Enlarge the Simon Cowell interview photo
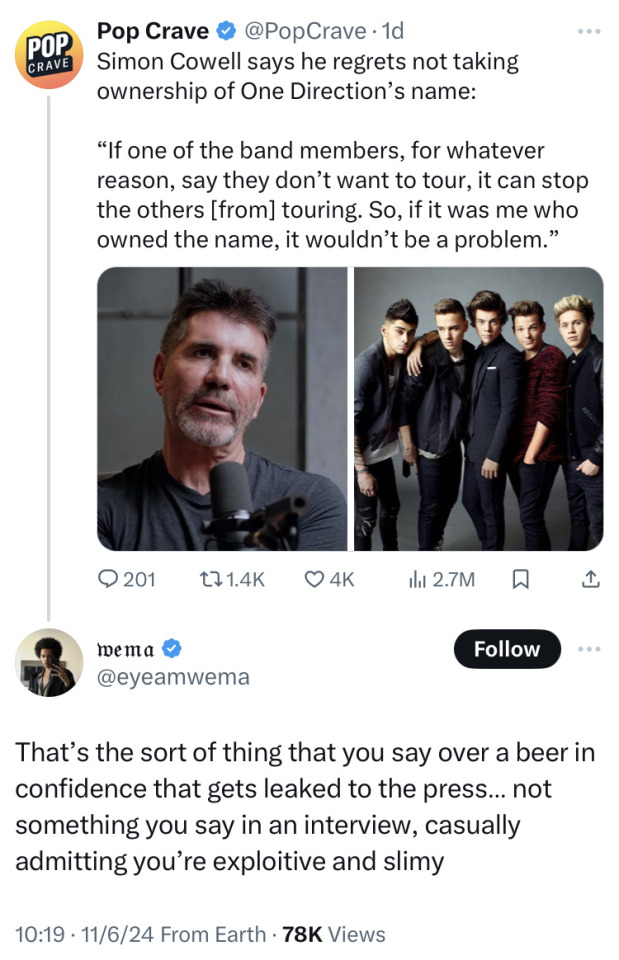Image resolution: width=619 pixels, height=960 pixels. (221, 408)
